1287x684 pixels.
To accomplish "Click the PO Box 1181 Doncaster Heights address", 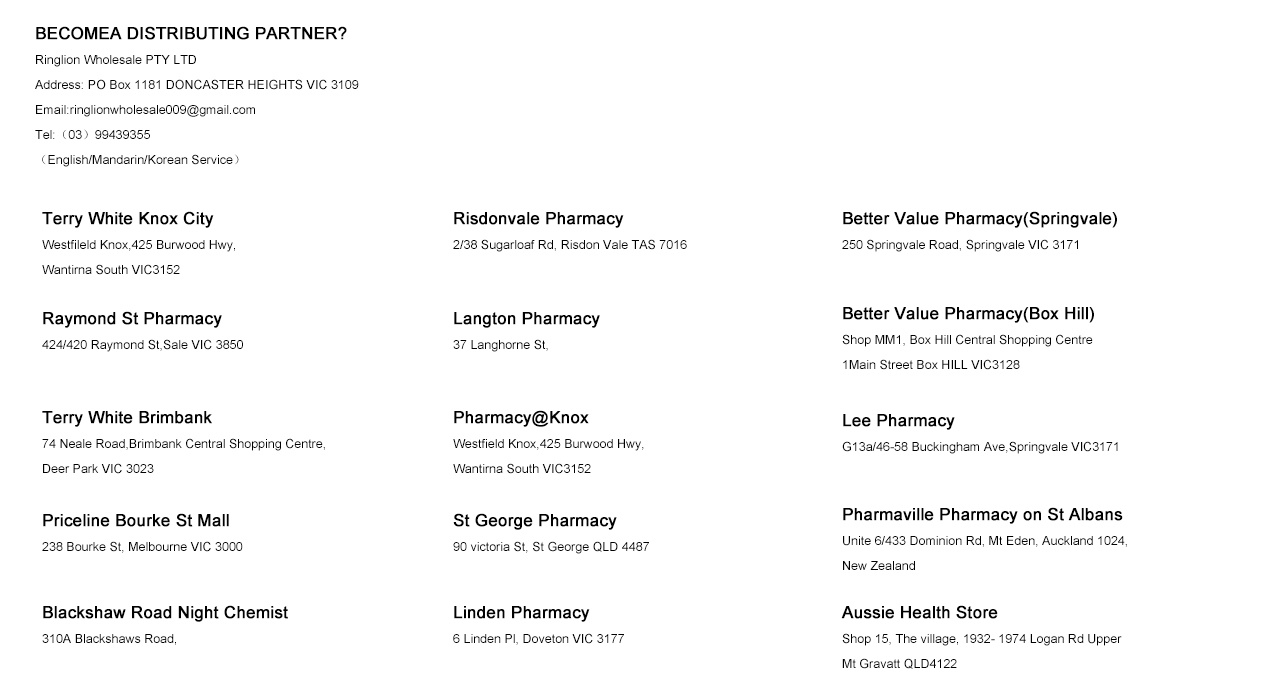I will (223, 85).
